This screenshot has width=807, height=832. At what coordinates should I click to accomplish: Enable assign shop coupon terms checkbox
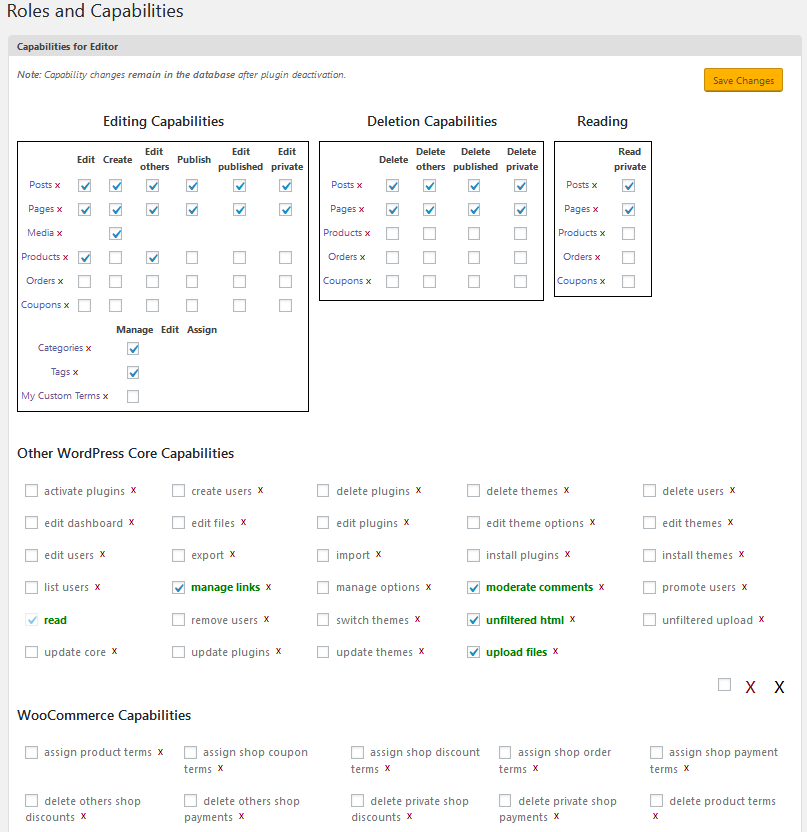[189, 752]
